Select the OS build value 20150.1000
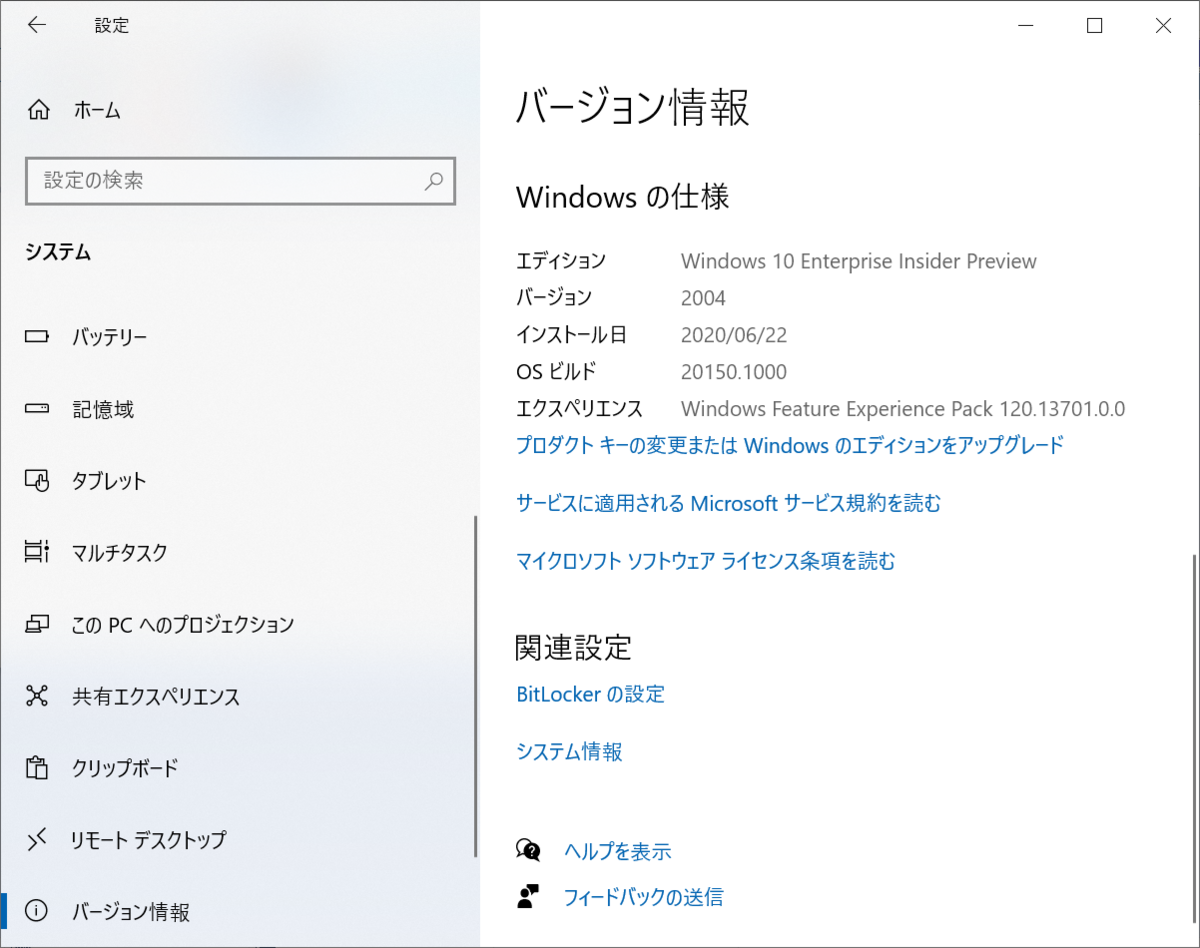1200x948 pixels. (x=734, y=372)
